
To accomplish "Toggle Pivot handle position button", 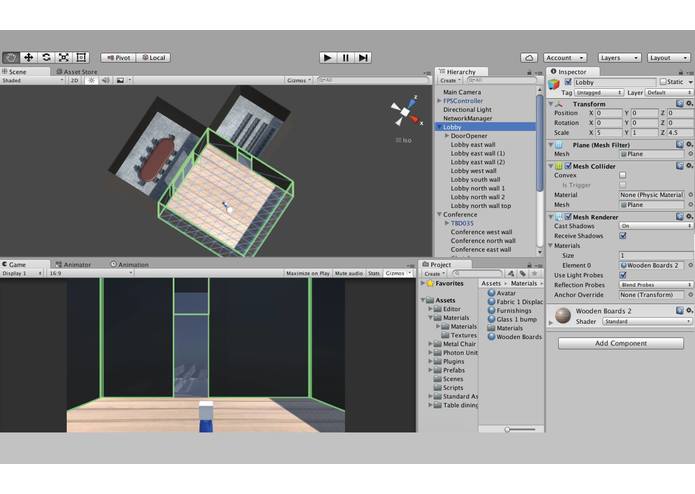I will pyautogui.click(x=118, y=58).
